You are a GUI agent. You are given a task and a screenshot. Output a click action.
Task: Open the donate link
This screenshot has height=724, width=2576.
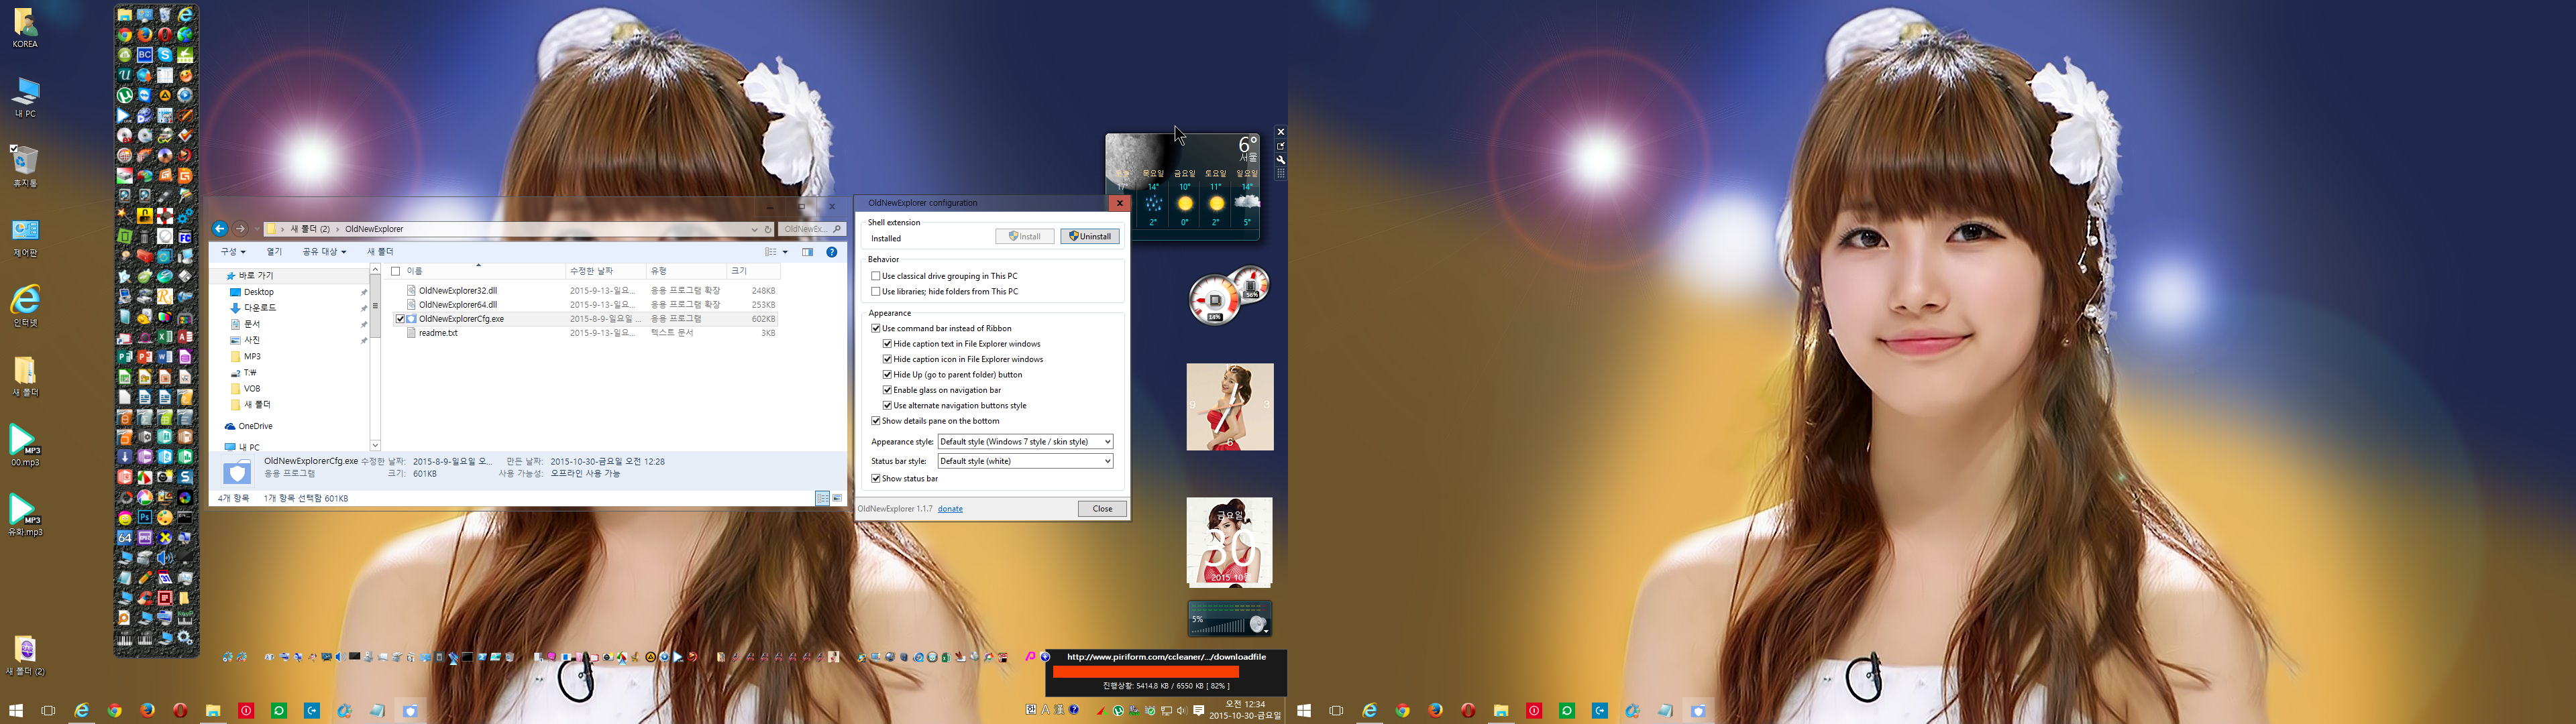coord(950,509)
